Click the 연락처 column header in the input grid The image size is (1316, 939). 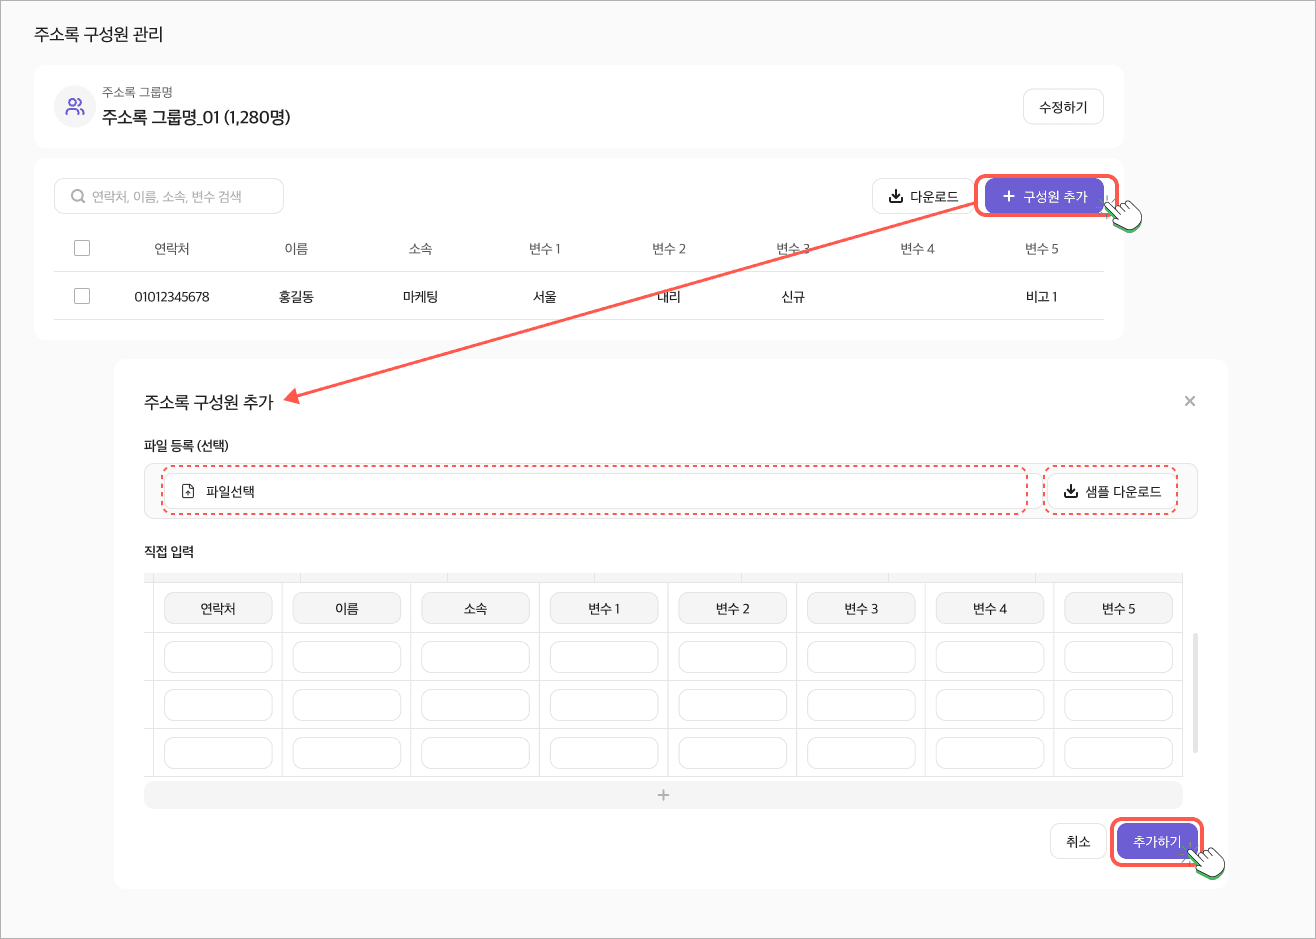click(218, 608)
